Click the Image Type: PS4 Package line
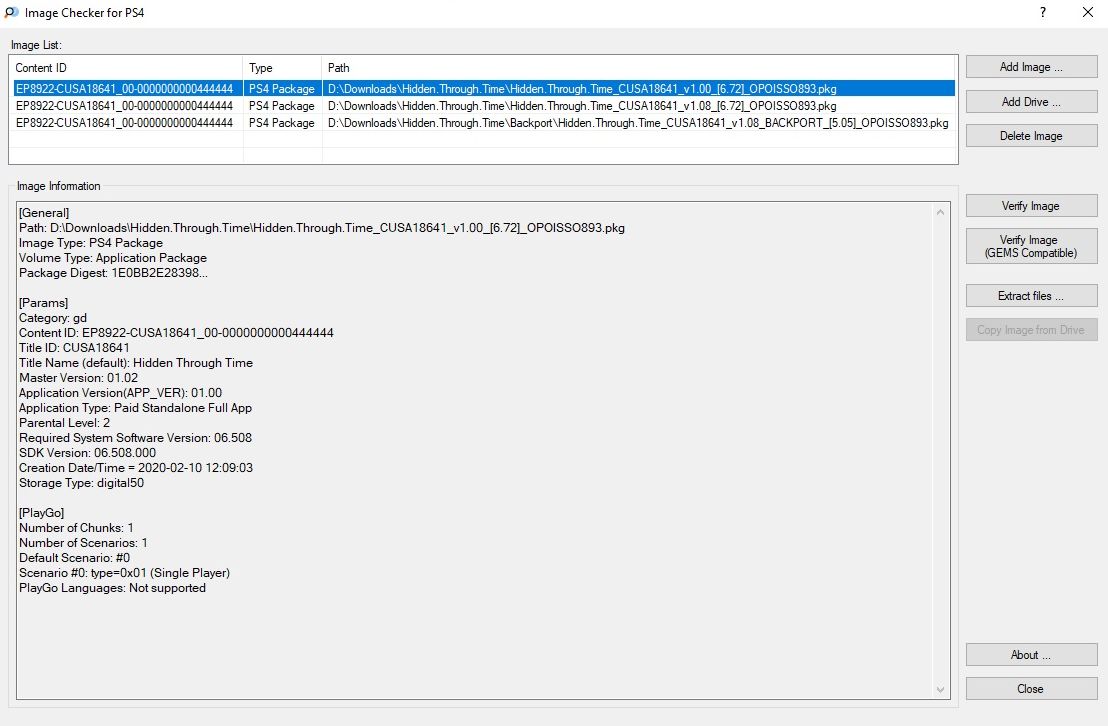The height and width of the screenshot is (726, 1108). 90,242
